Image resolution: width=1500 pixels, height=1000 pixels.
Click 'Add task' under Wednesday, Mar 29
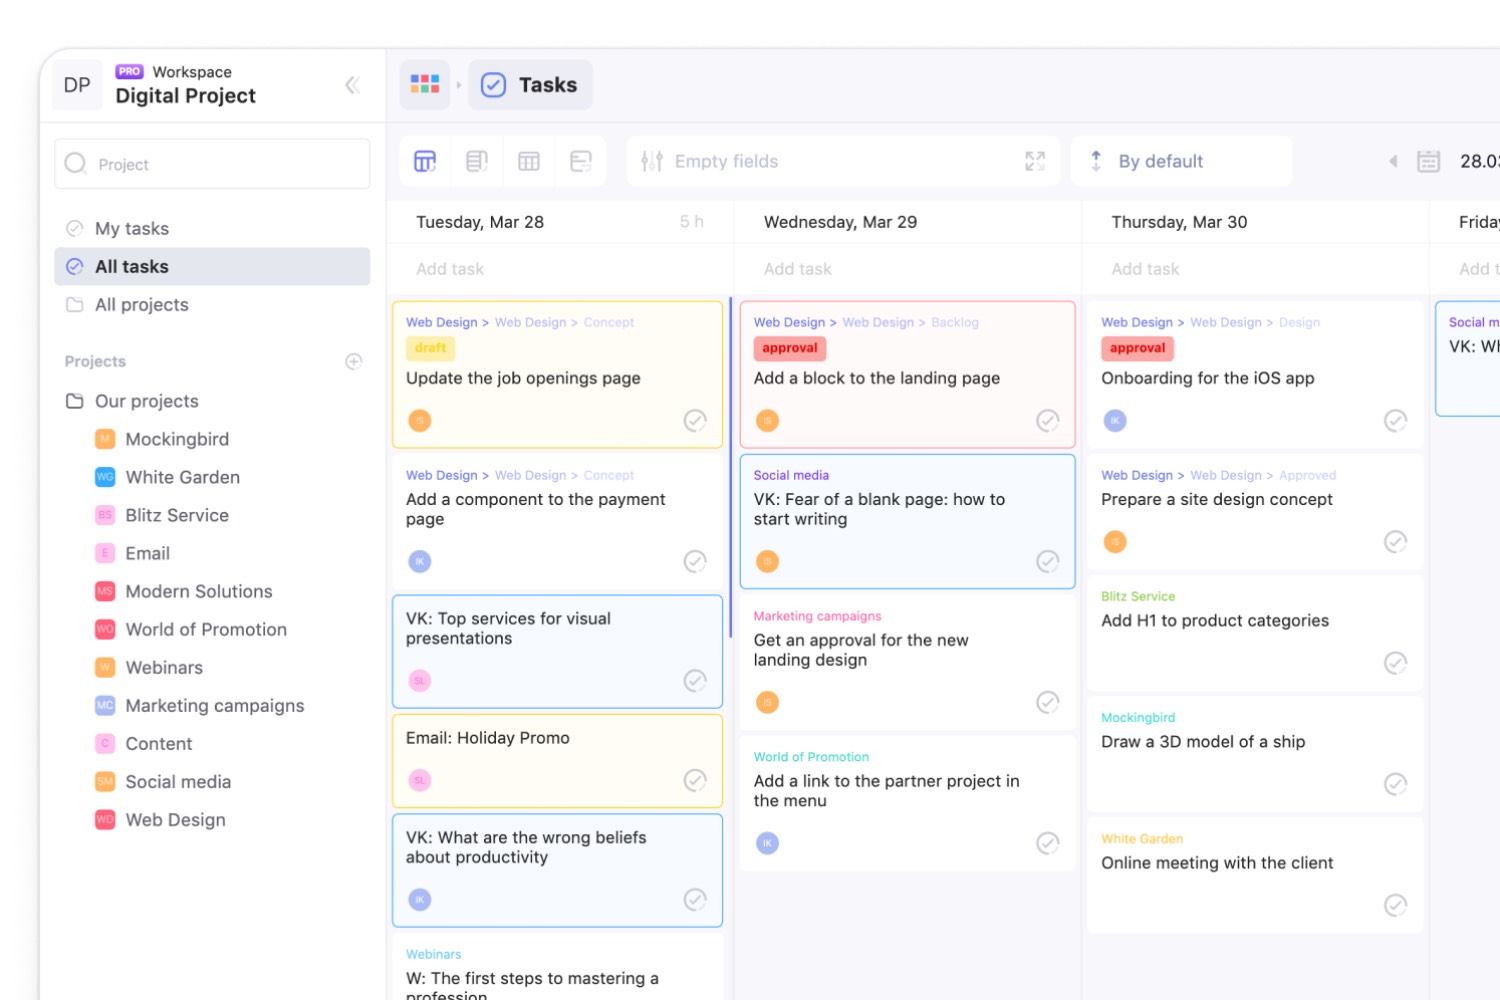click(x=798, y=269)
